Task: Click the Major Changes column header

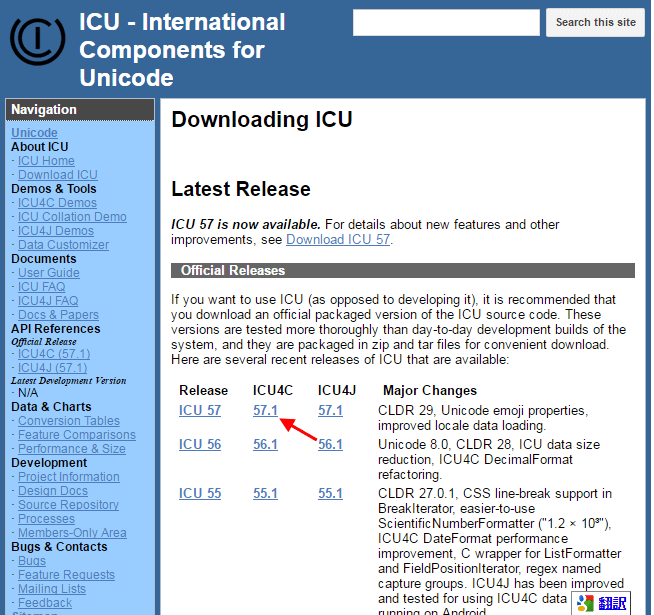Action: point(430,391)
